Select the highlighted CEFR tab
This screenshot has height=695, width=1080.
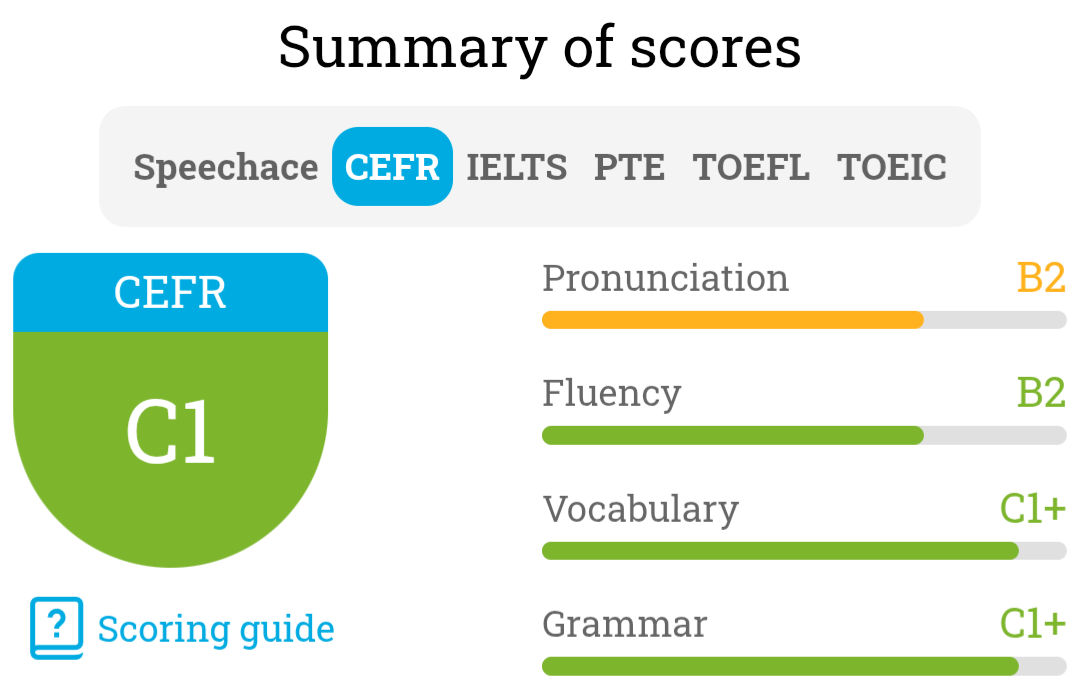click(392, 167)
